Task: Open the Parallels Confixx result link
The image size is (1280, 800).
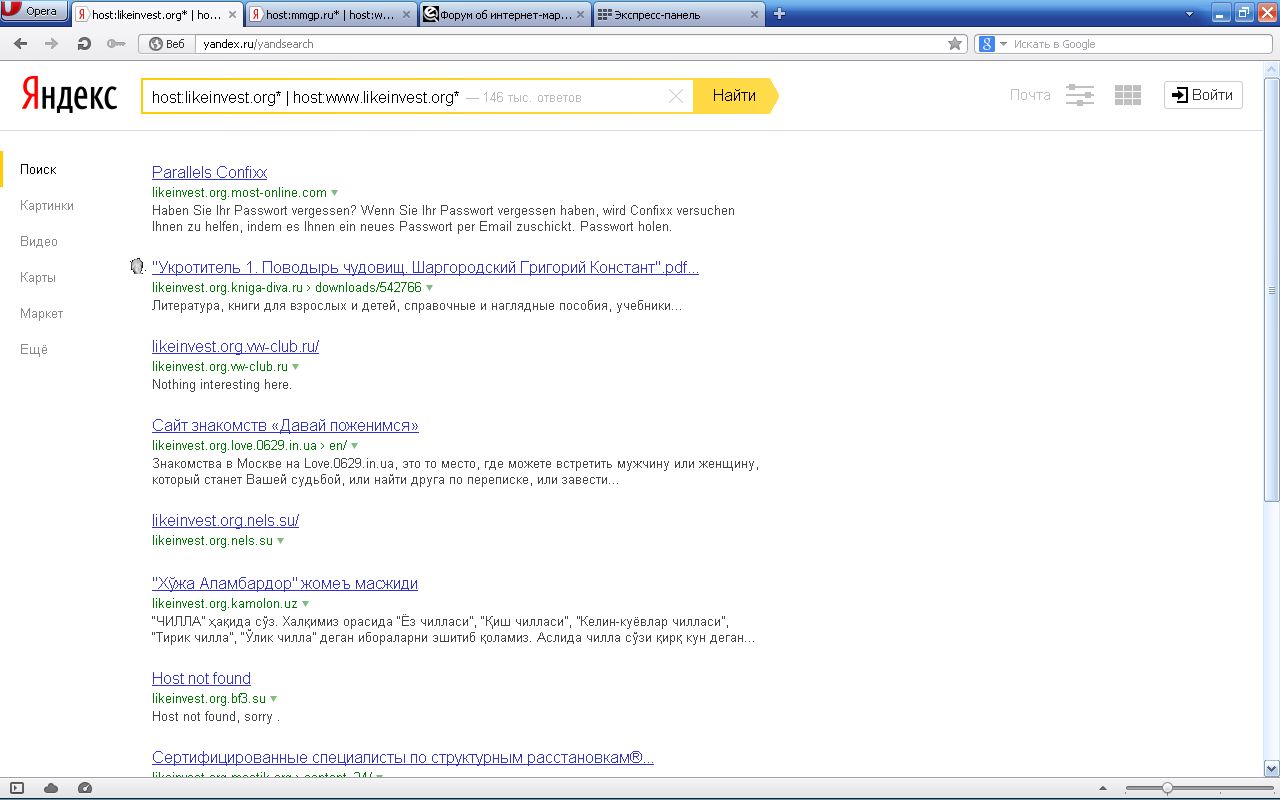Action: [209, 172]
